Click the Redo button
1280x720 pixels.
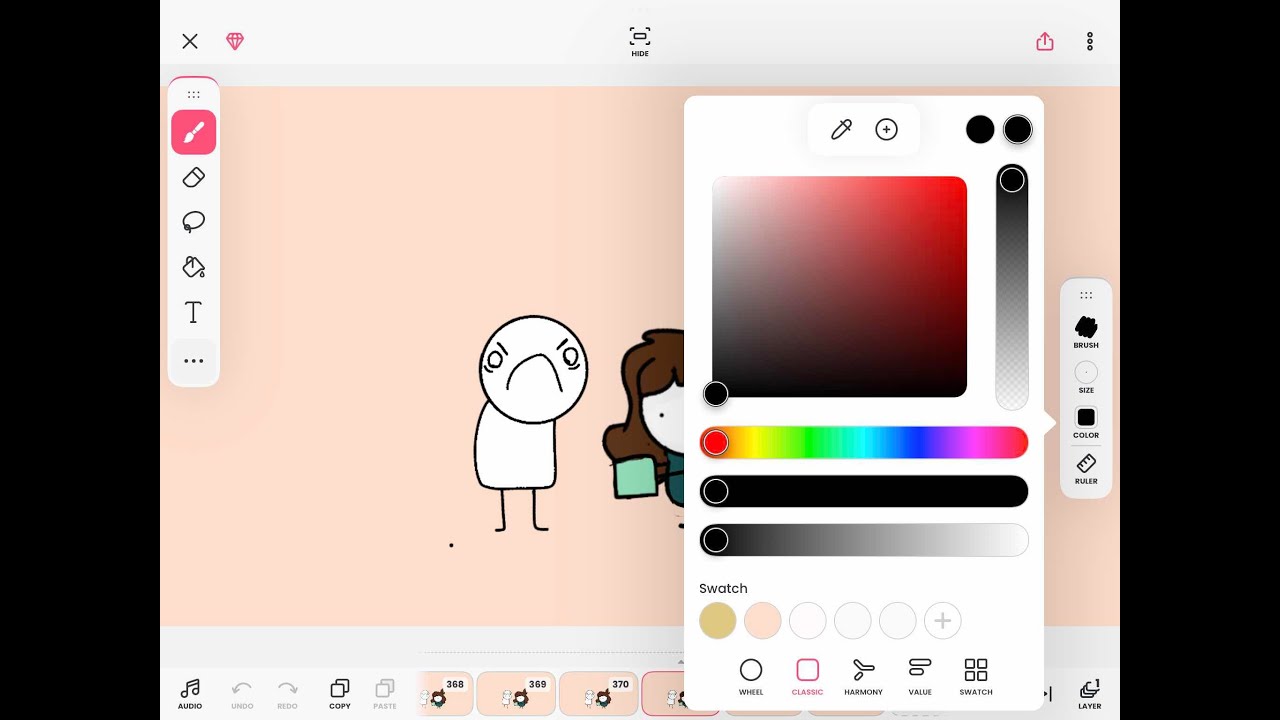287,693
